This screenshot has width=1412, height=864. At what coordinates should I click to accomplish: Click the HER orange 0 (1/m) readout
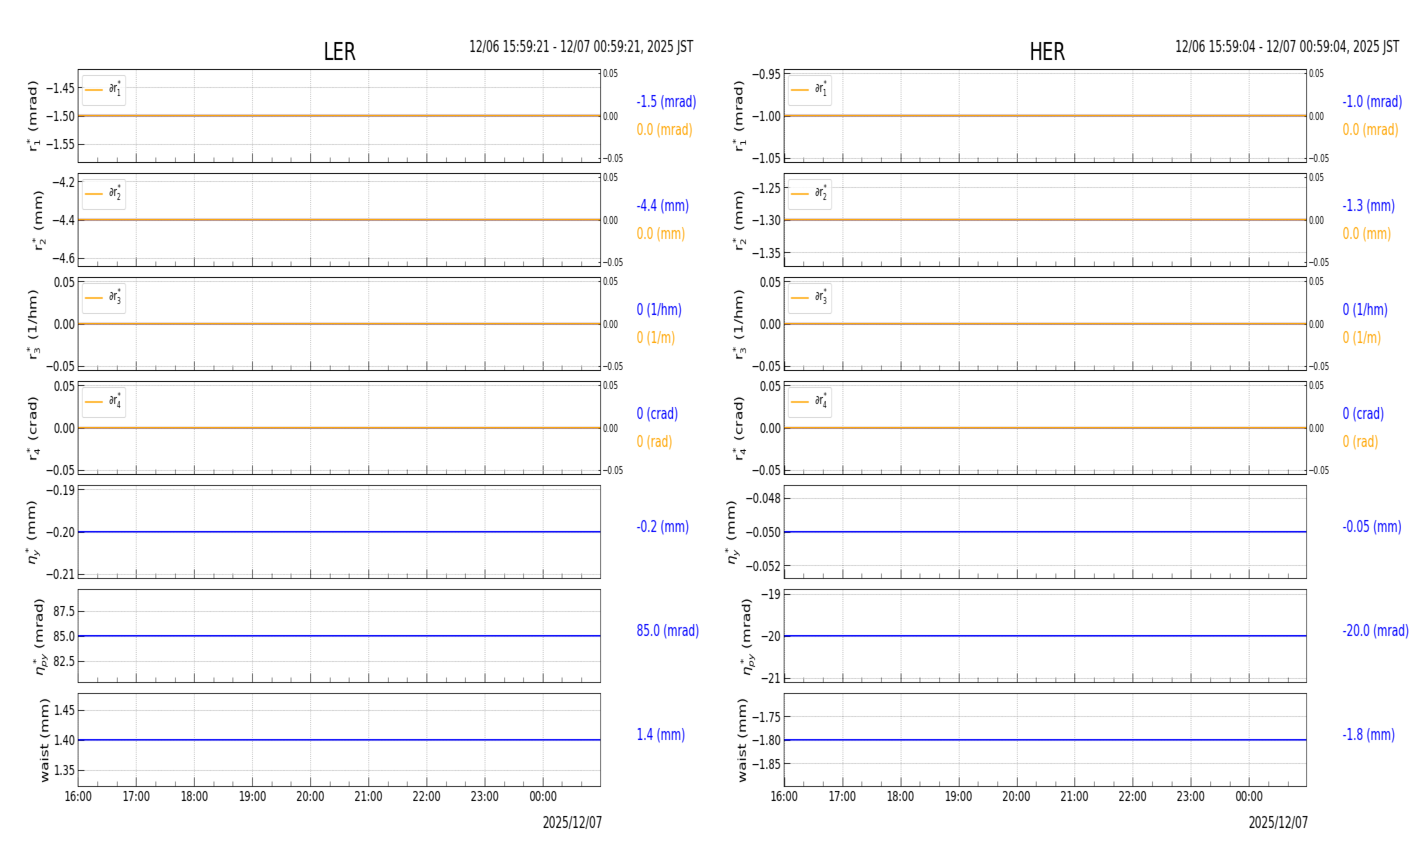1361,338
